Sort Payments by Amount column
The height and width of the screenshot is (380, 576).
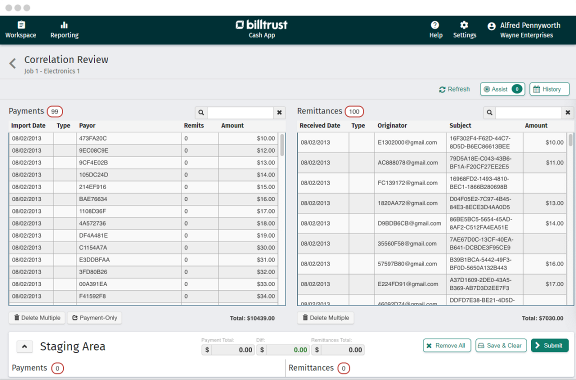(x=232, y=126)
